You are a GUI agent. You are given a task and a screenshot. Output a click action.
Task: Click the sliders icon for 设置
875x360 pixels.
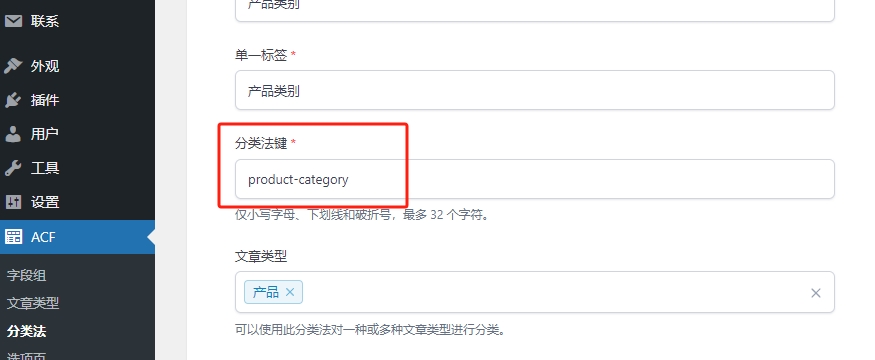[x=13, y=202]
